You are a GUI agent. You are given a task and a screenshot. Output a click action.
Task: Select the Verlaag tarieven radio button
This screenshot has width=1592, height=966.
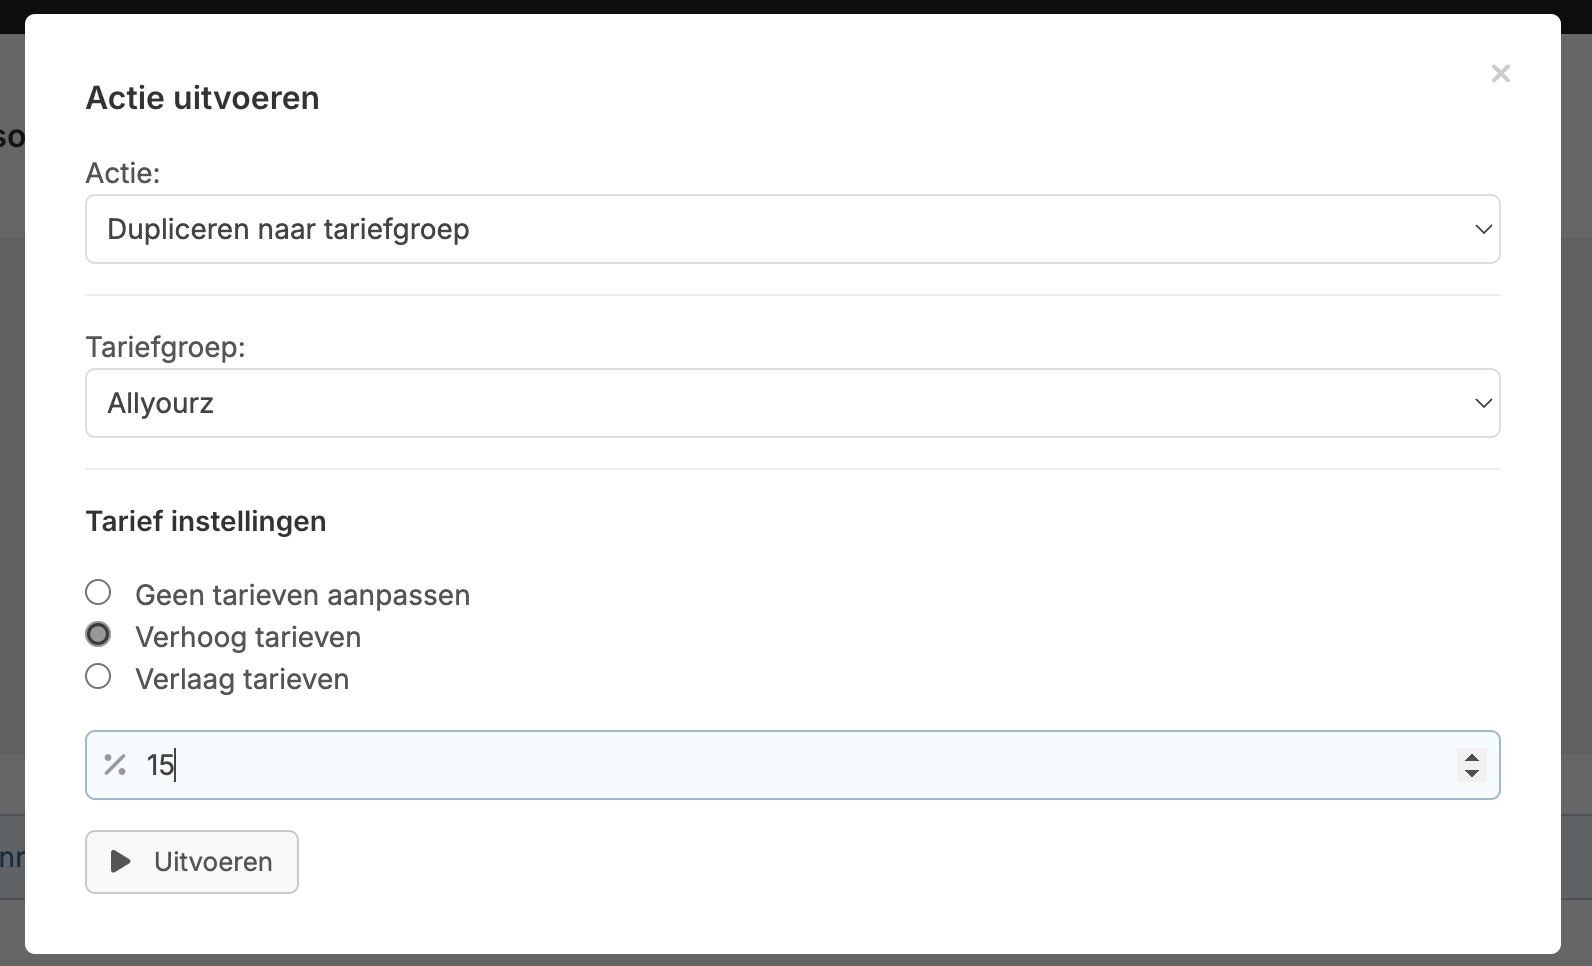coord(98,676)
